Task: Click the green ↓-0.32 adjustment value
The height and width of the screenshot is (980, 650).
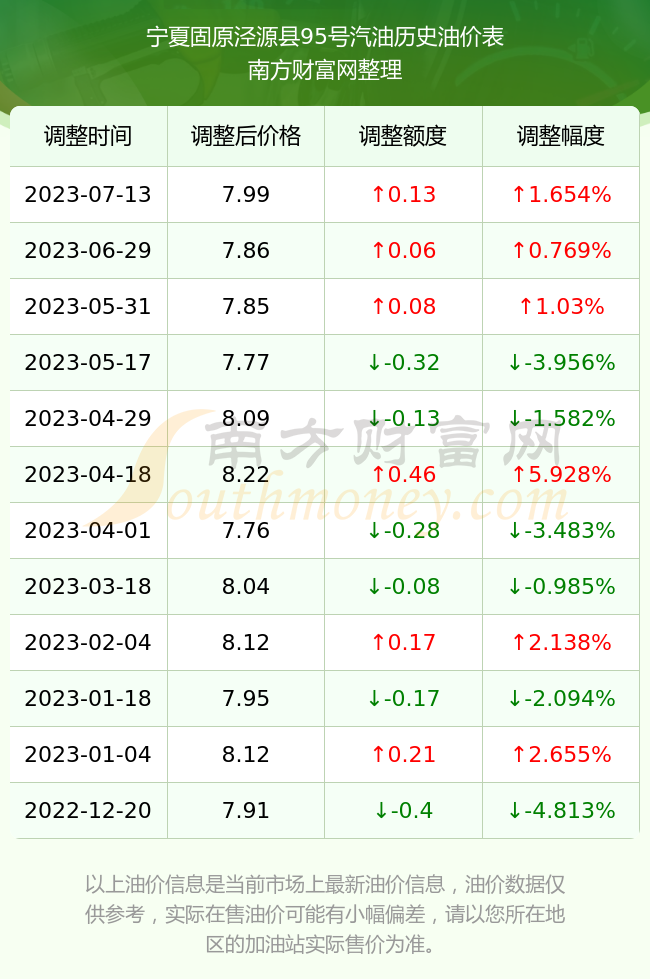Action: [403, 362]
